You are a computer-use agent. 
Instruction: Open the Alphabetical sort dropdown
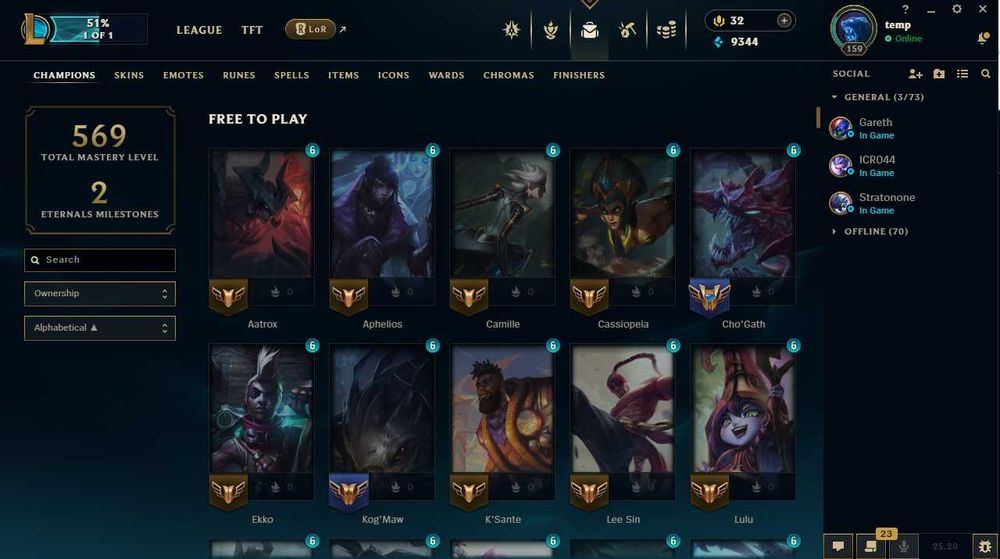click(x=99, y=328)
